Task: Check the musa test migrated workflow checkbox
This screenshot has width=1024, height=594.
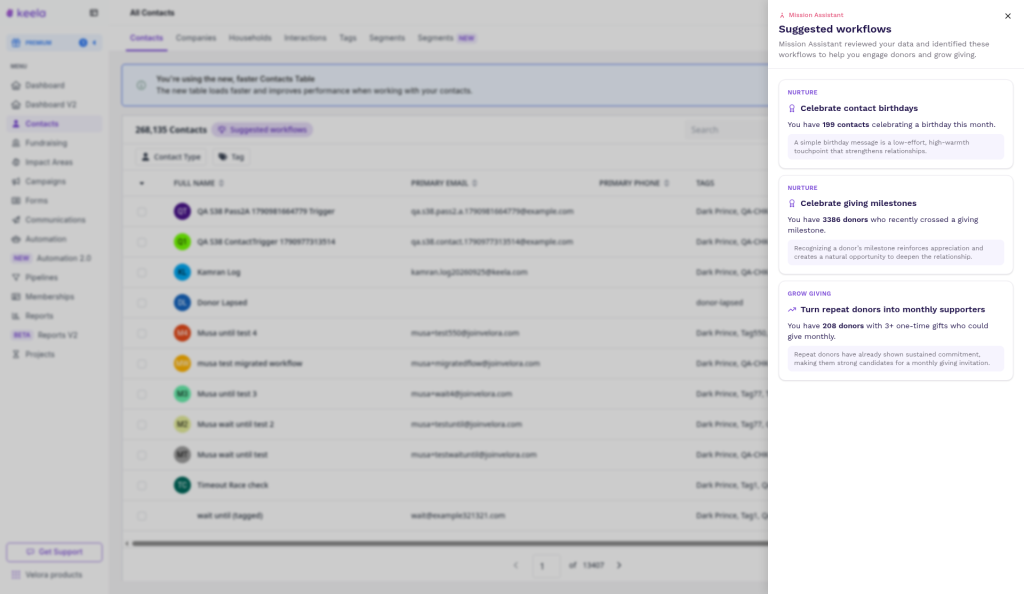Action: (x=142, y=364)
